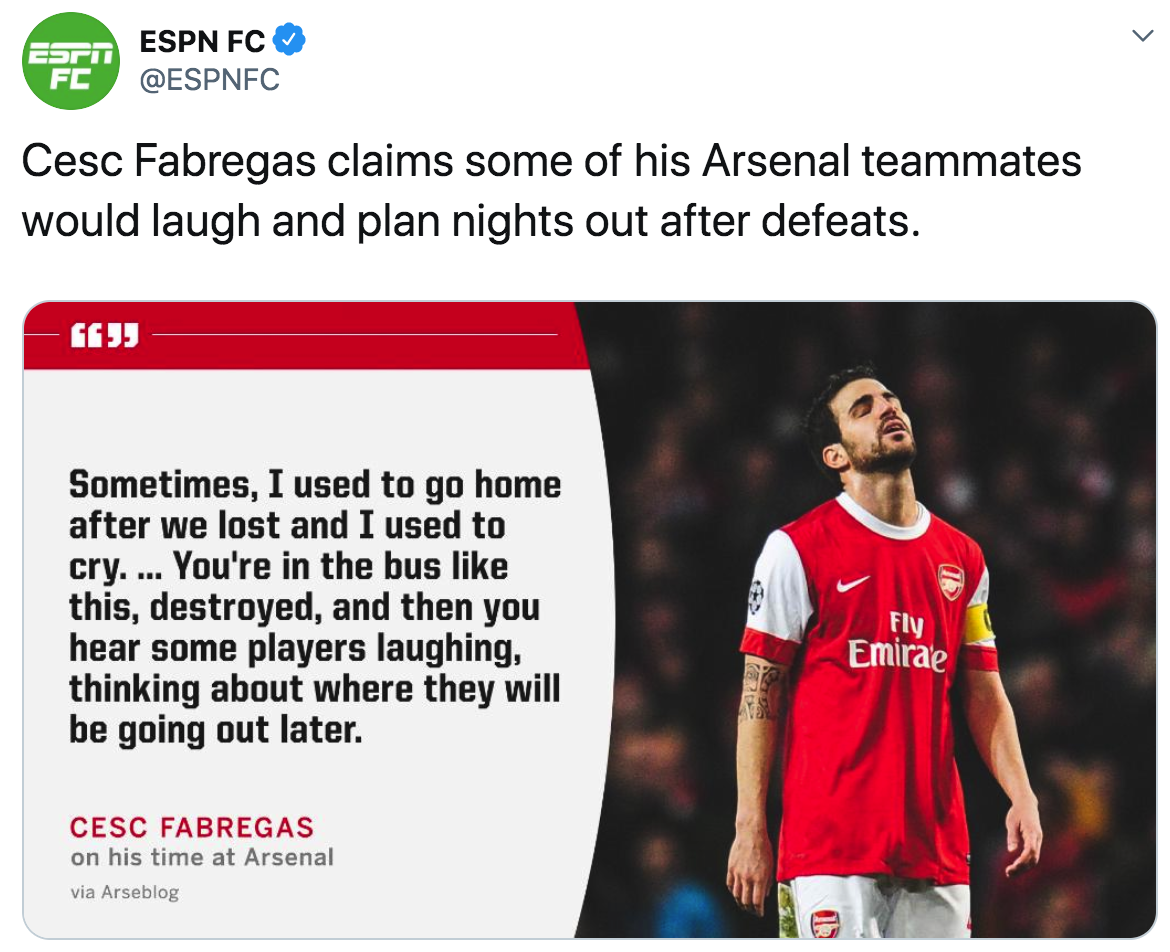Click the tweet text about Cesc Fabregas
The image size is (1170, 952).
pyautogui.click(x=550, y=190)
